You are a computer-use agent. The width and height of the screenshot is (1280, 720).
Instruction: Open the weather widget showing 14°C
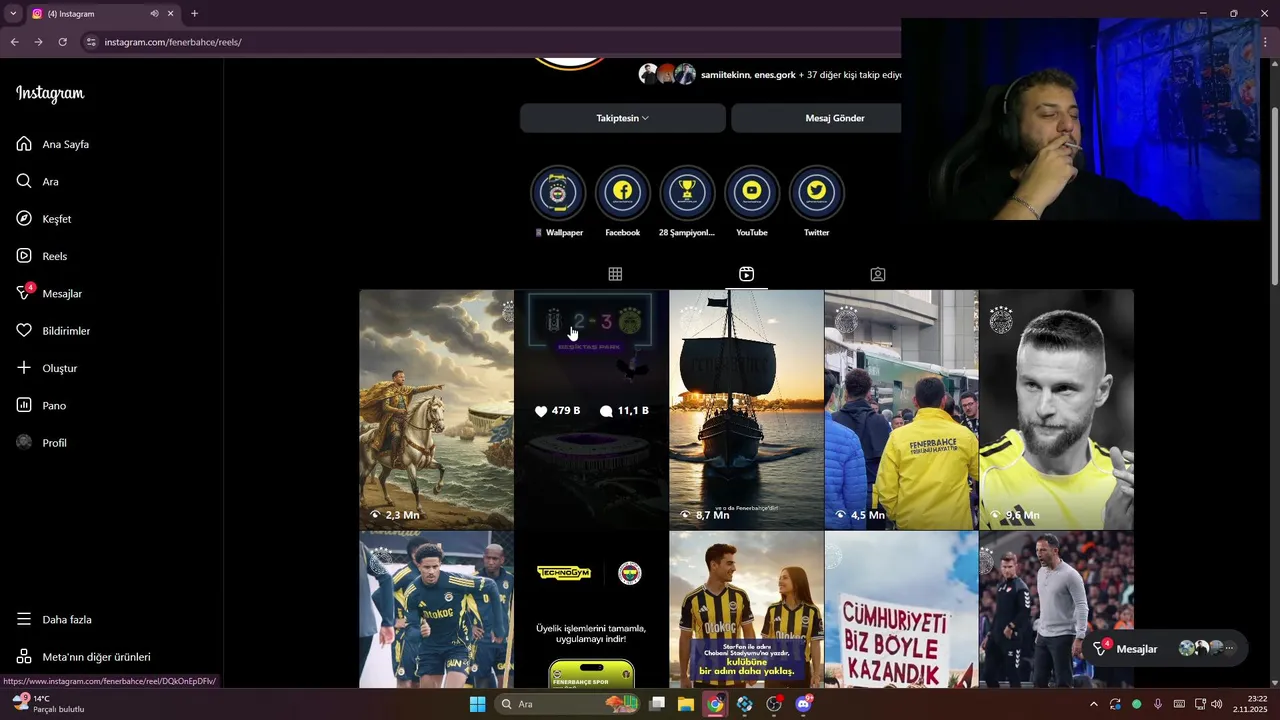pyautogui.click(x=48, y=704)
